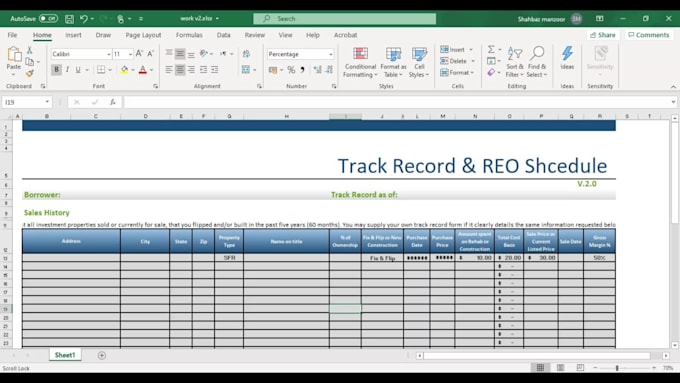Open Format as Table gallery
Screen dimensions: 680x383
pyautogui.click(x=393, y=62)
